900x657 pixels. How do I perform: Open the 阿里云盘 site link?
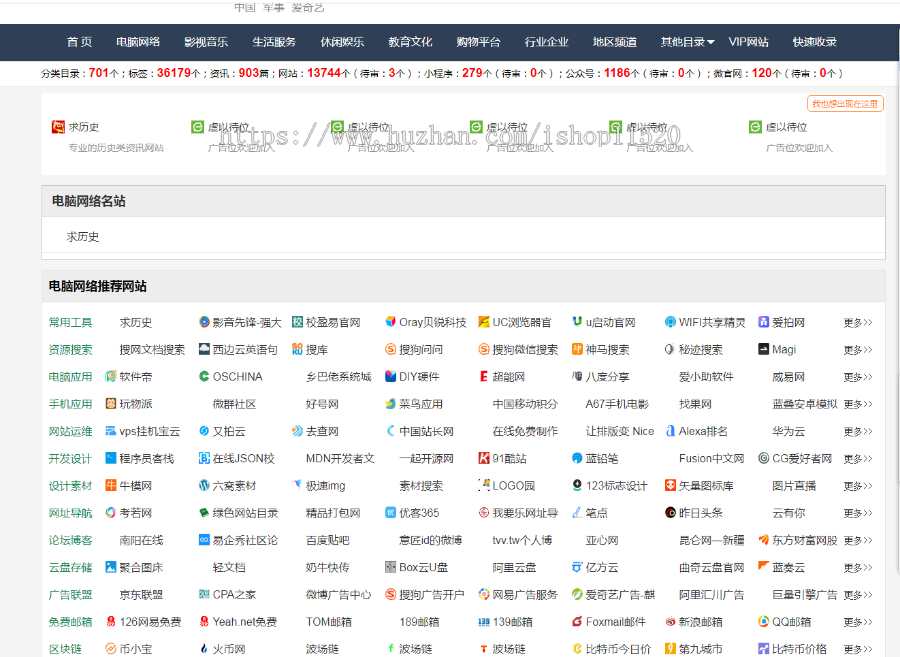coord(514,567)
